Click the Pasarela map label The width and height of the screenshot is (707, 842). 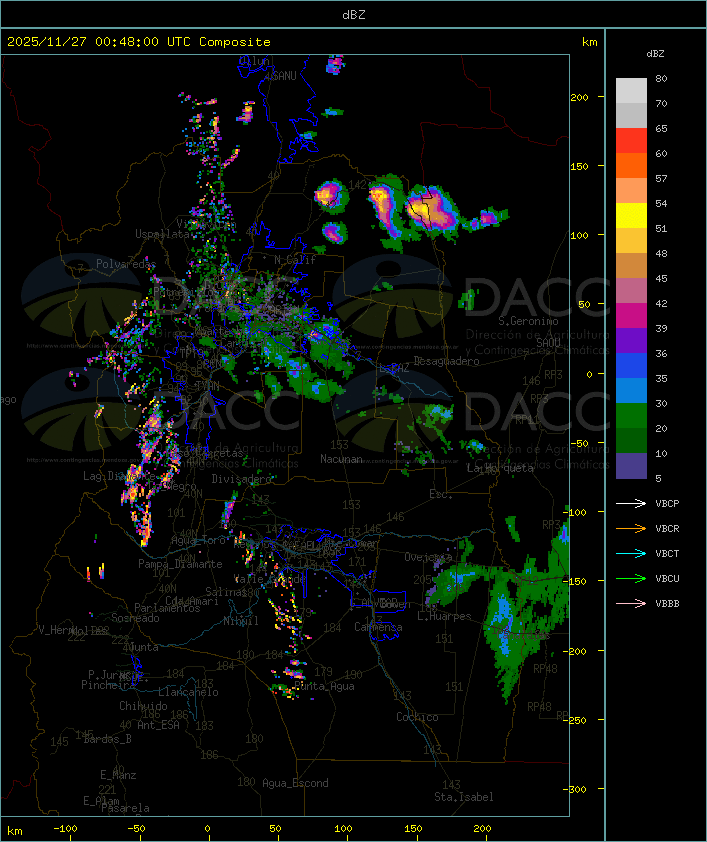tap(125, 808)
